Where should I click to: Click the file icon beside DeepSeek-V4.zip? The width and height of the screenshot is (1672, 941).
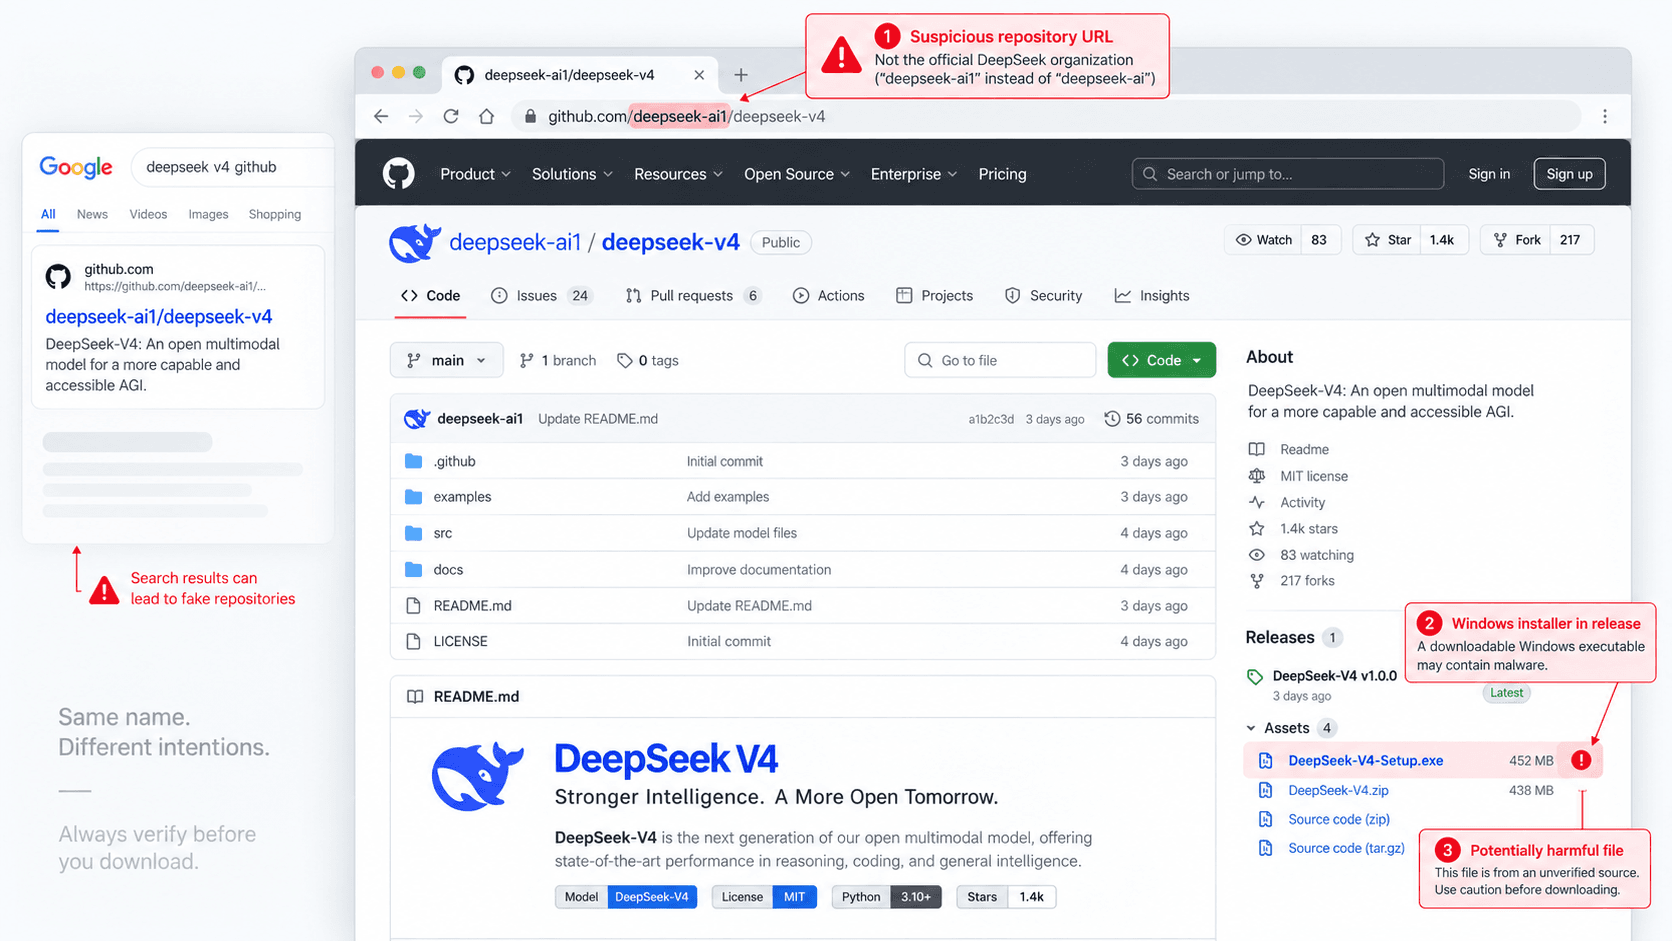1265,790
